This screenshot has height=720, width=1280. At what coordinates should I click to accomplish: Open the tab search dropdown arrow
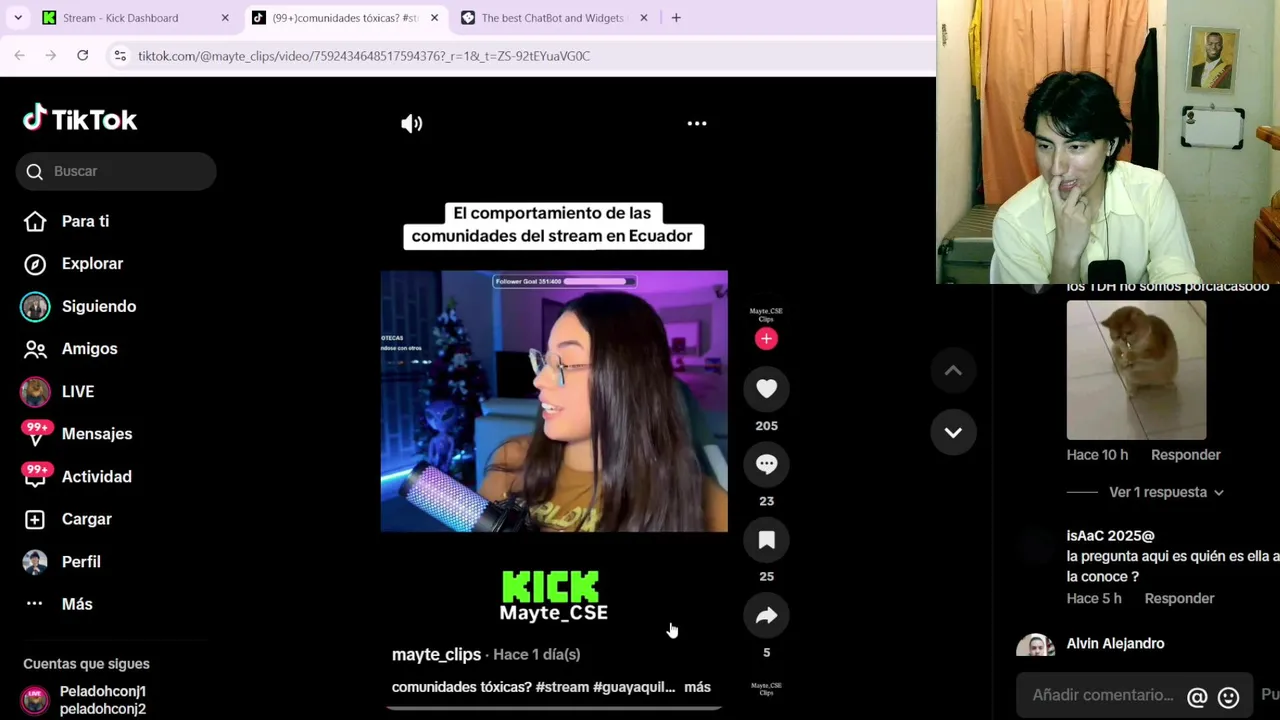click(18, 18)
